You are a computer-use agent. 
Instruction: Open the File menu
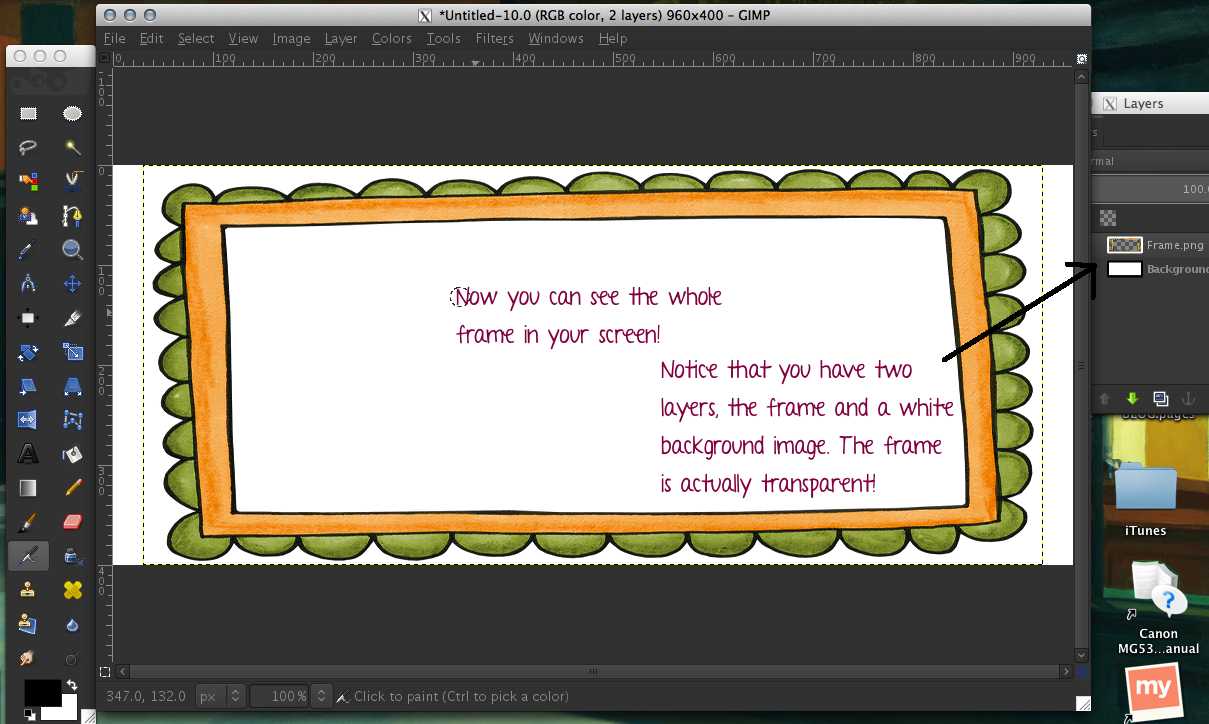114,38
